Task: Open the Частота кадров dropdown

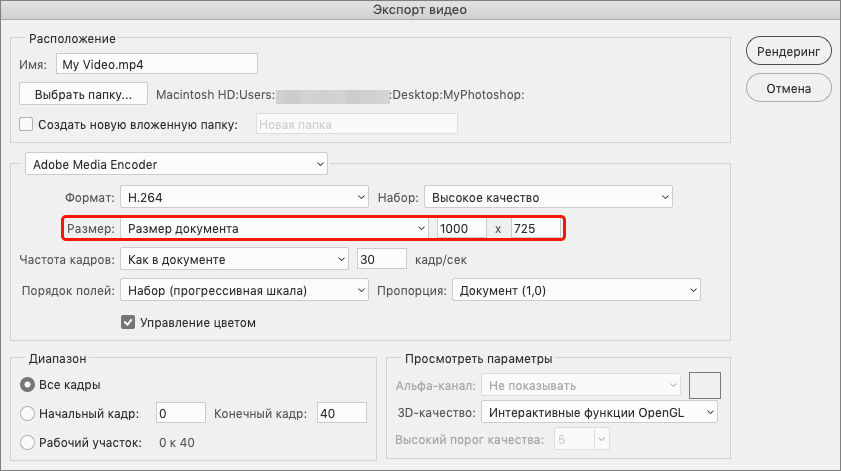Action: pos(233,260)
